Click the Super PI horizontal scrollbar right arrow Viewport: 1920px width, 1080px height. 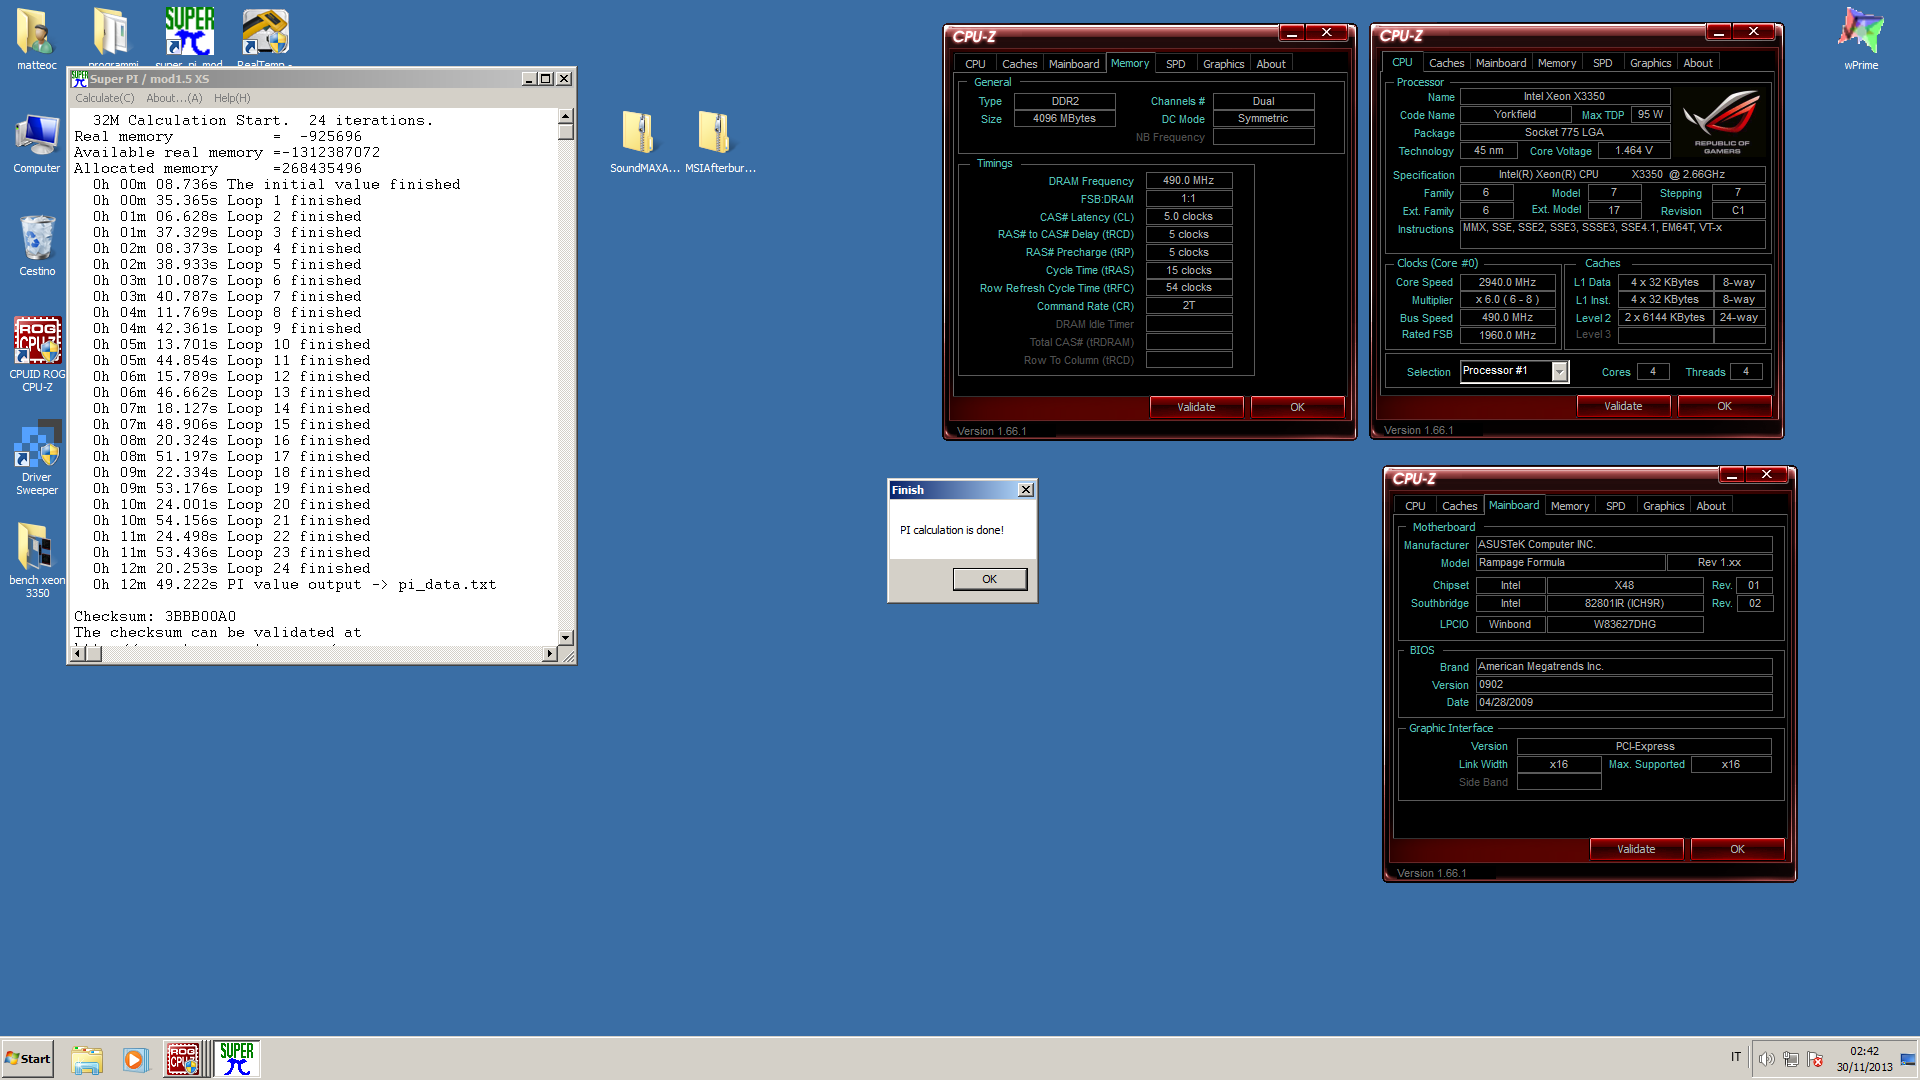coord(549,654)
